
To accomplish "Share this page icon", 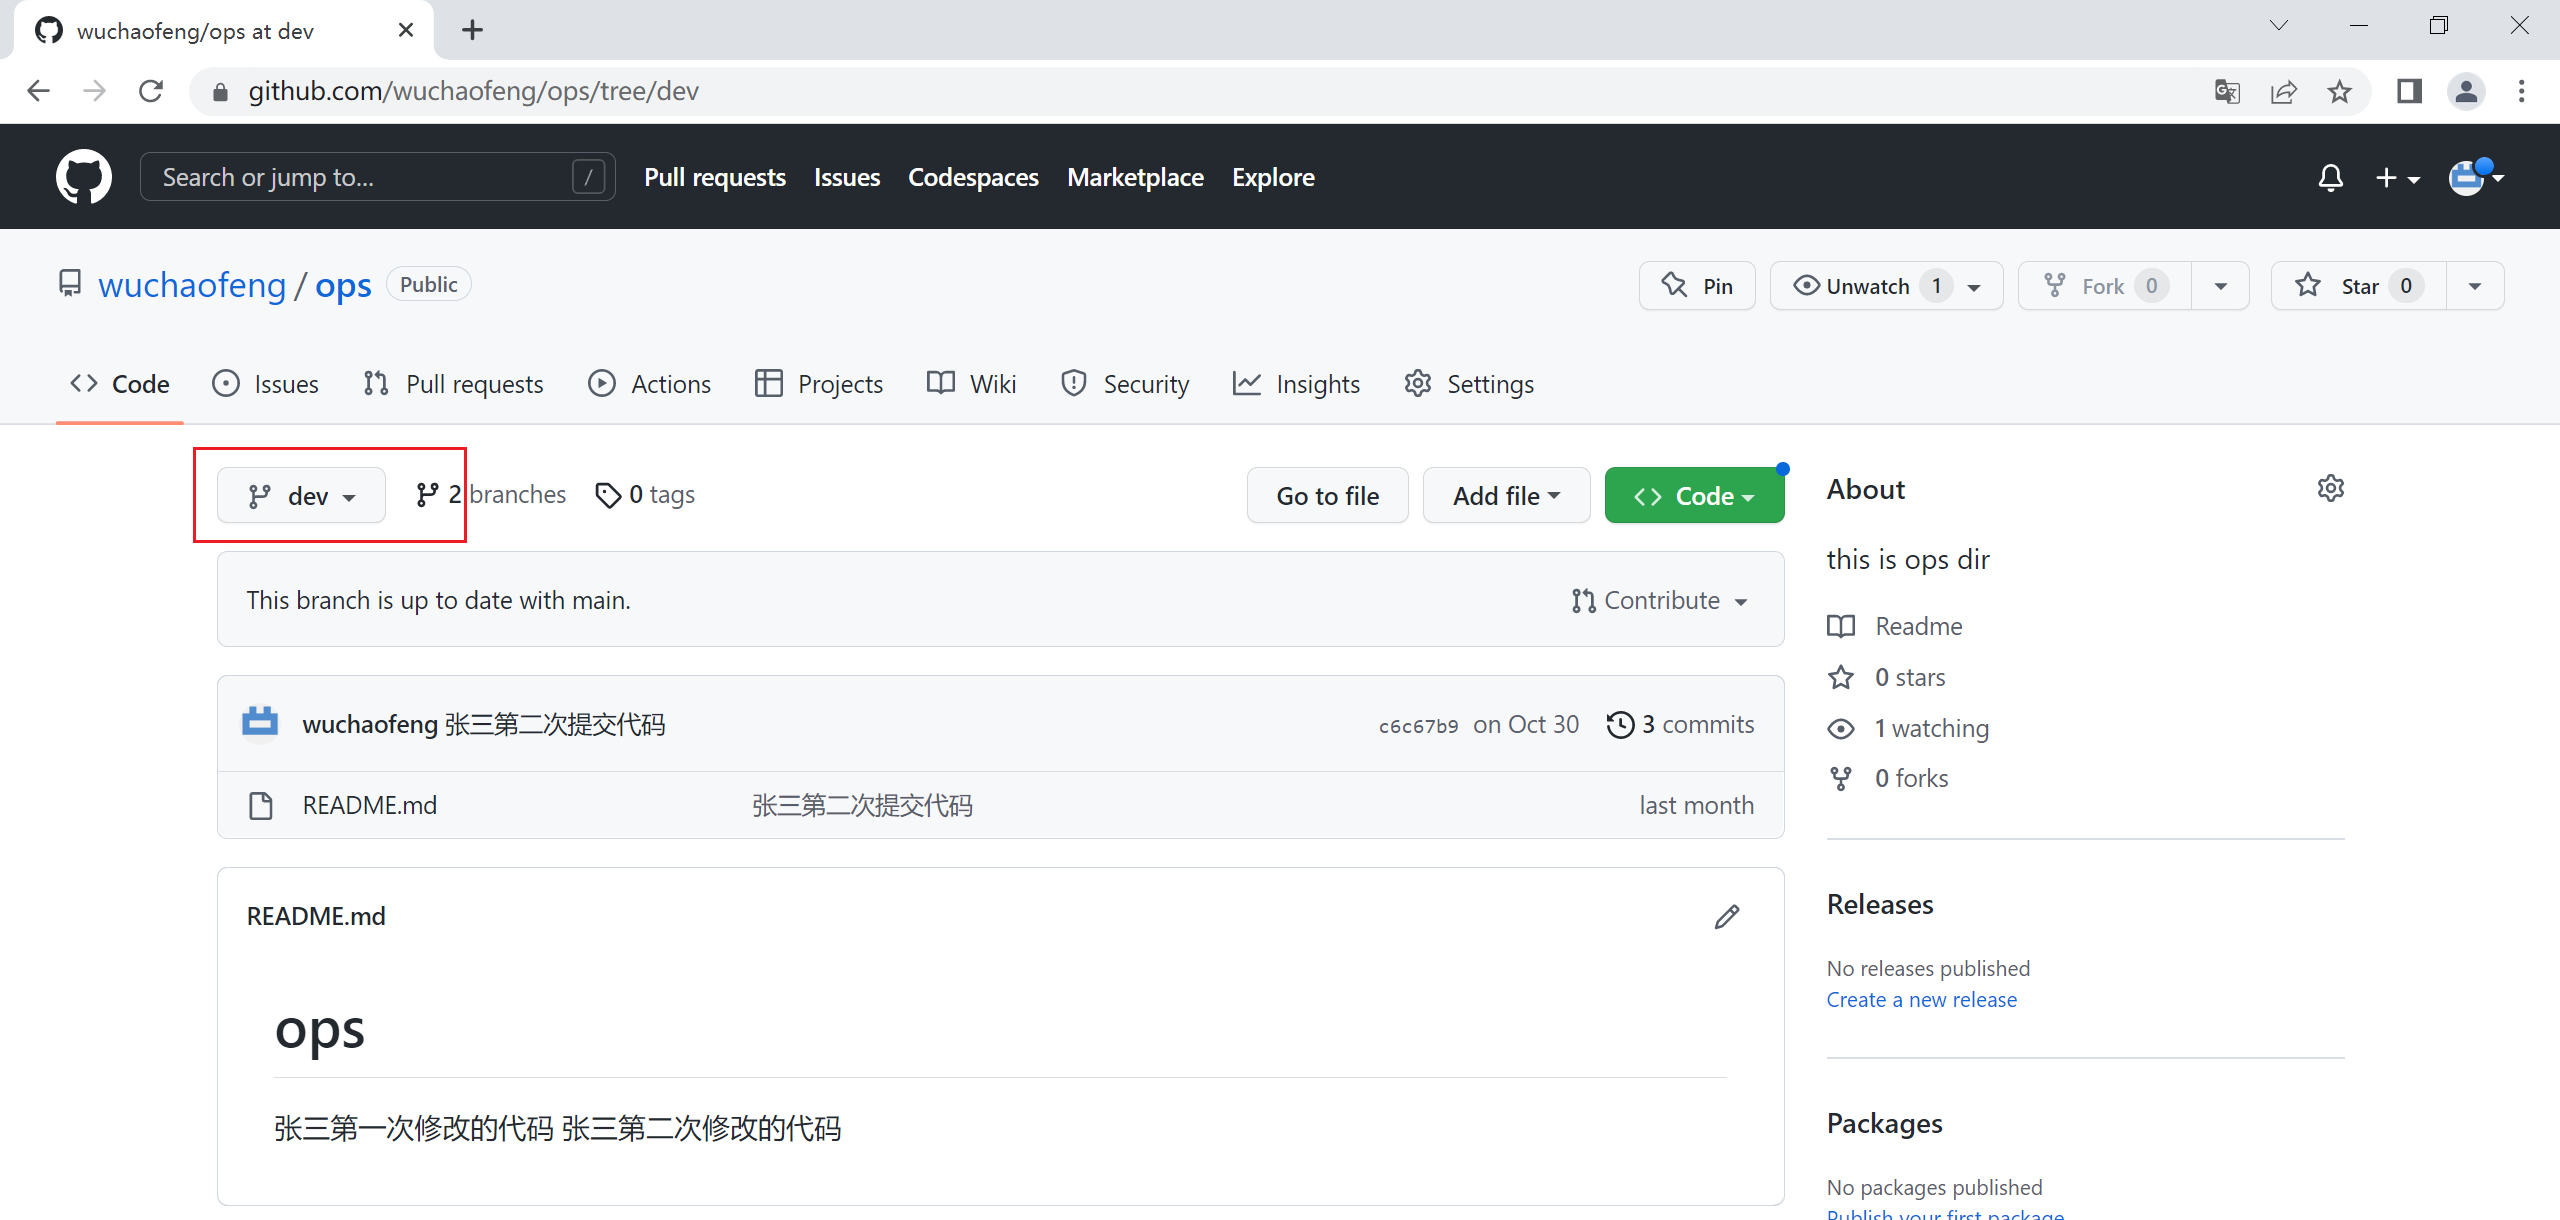I will pyautogui.click(x=2283, y=92).
